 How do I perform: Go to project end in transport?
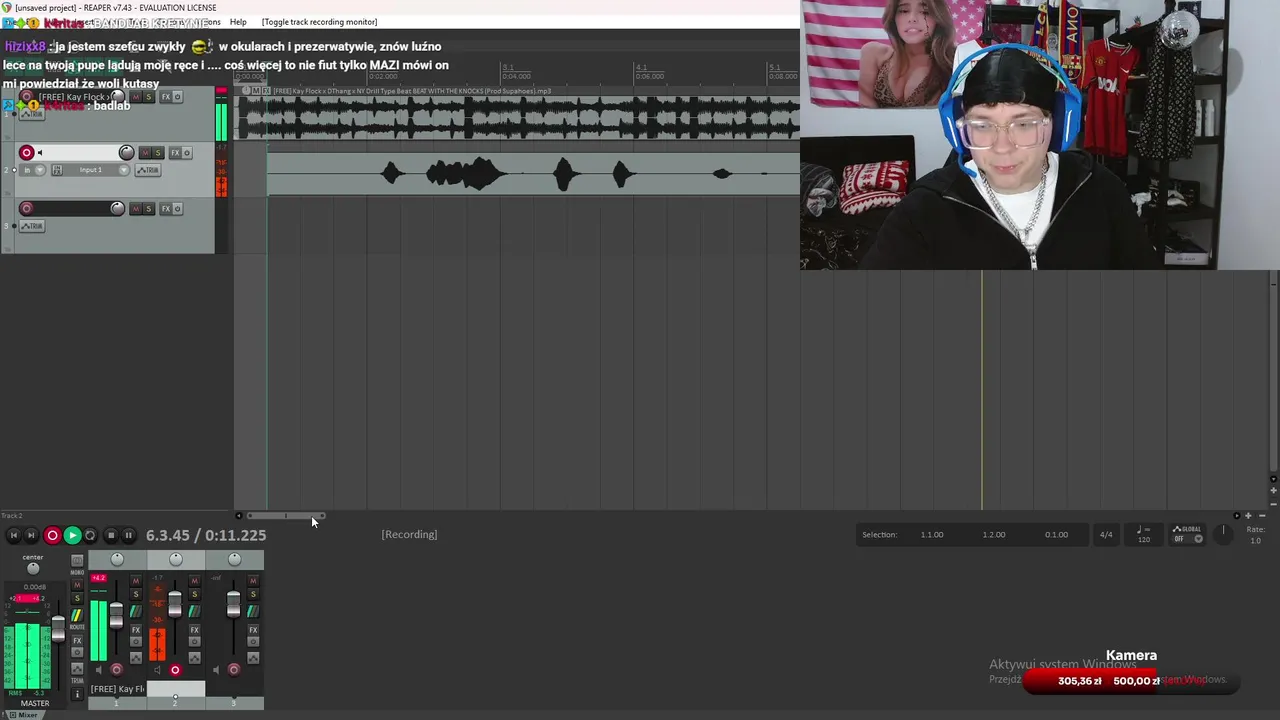pos(31,535)
